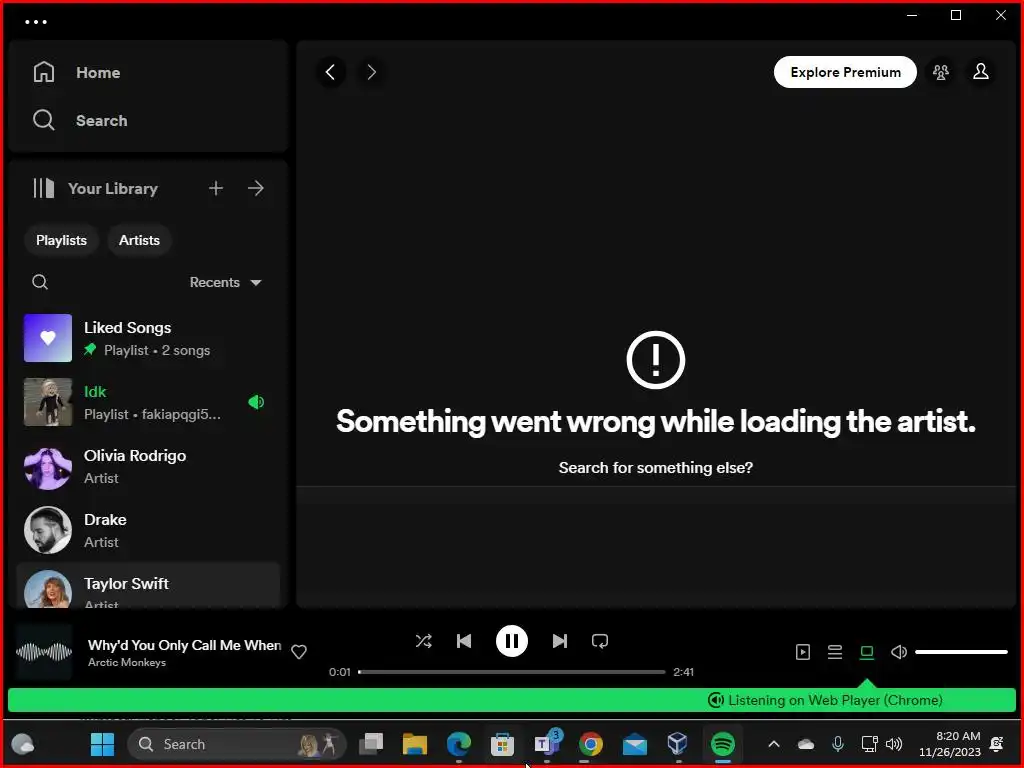Click the Spotify taskbar icon
Screen dimensions: 1024x768
tap(722, 744)
